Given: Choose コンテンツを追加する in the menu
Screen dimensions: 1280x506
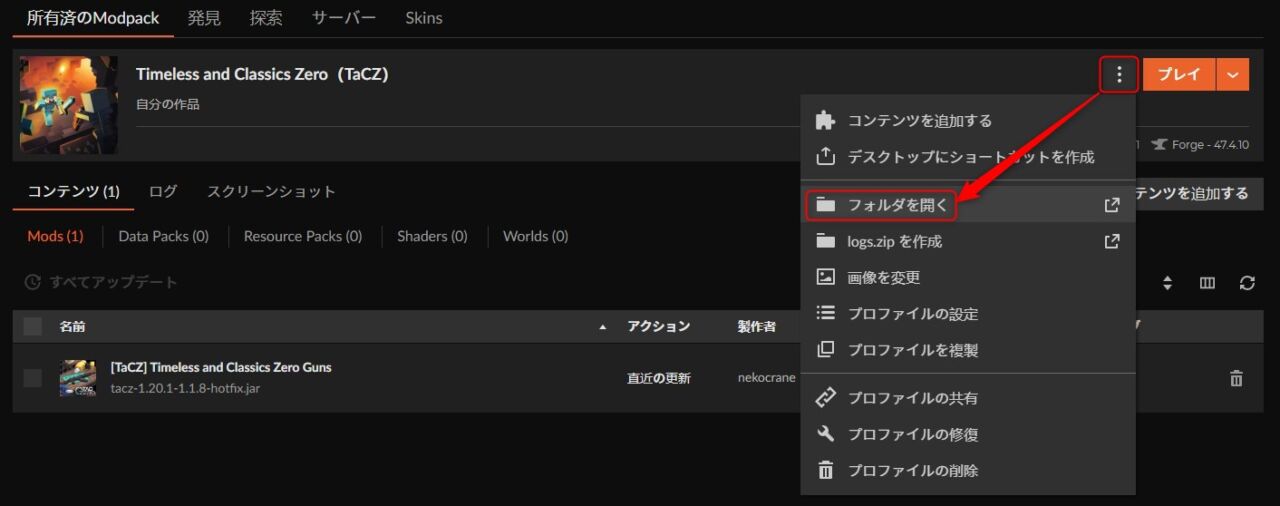Looking at the screenshot, I should click(968, 121).
